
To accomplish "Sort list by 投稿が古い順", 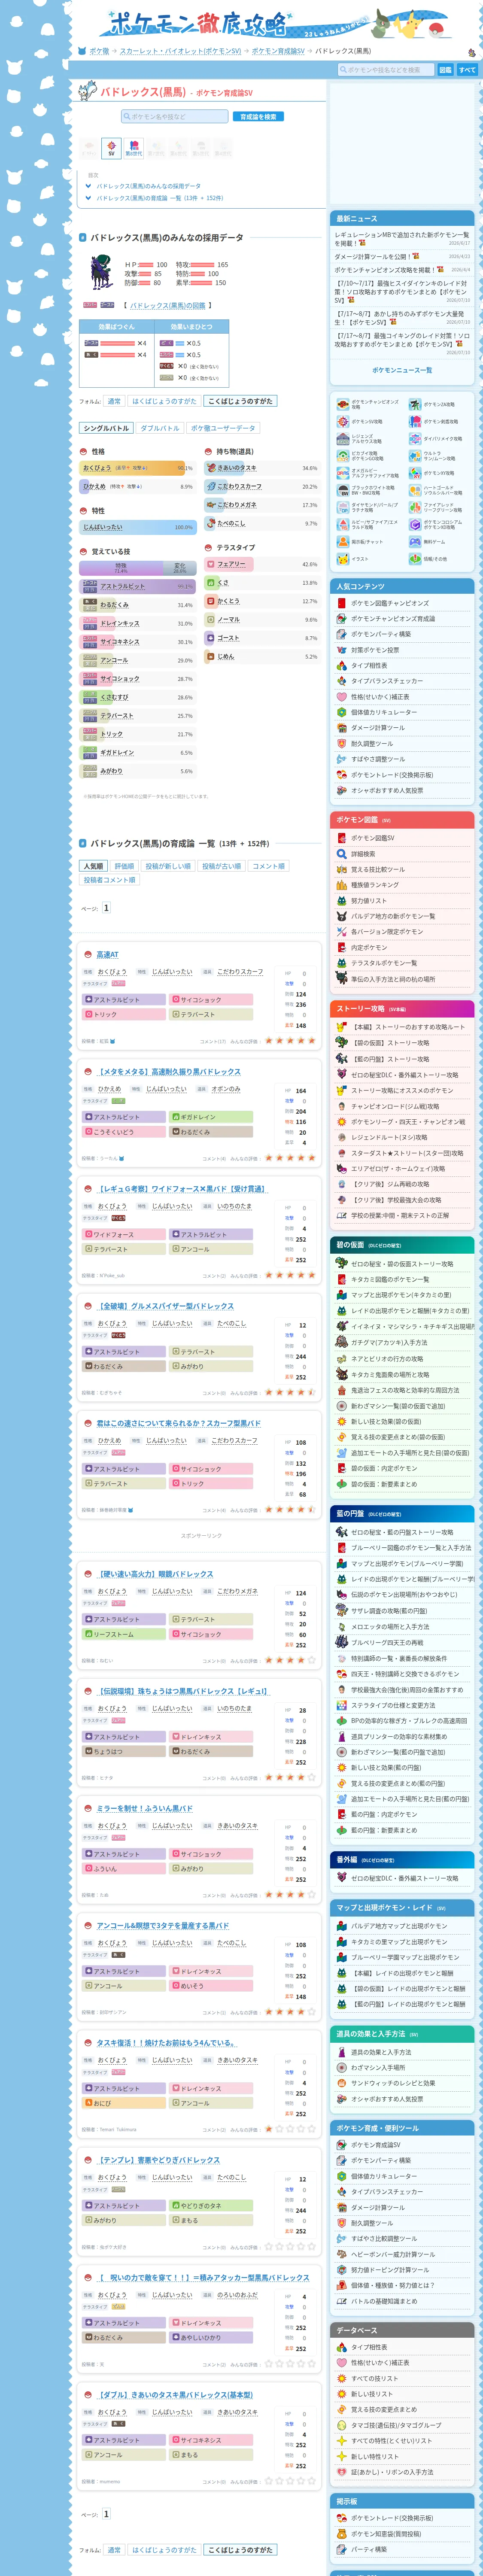I will point(221,866).
